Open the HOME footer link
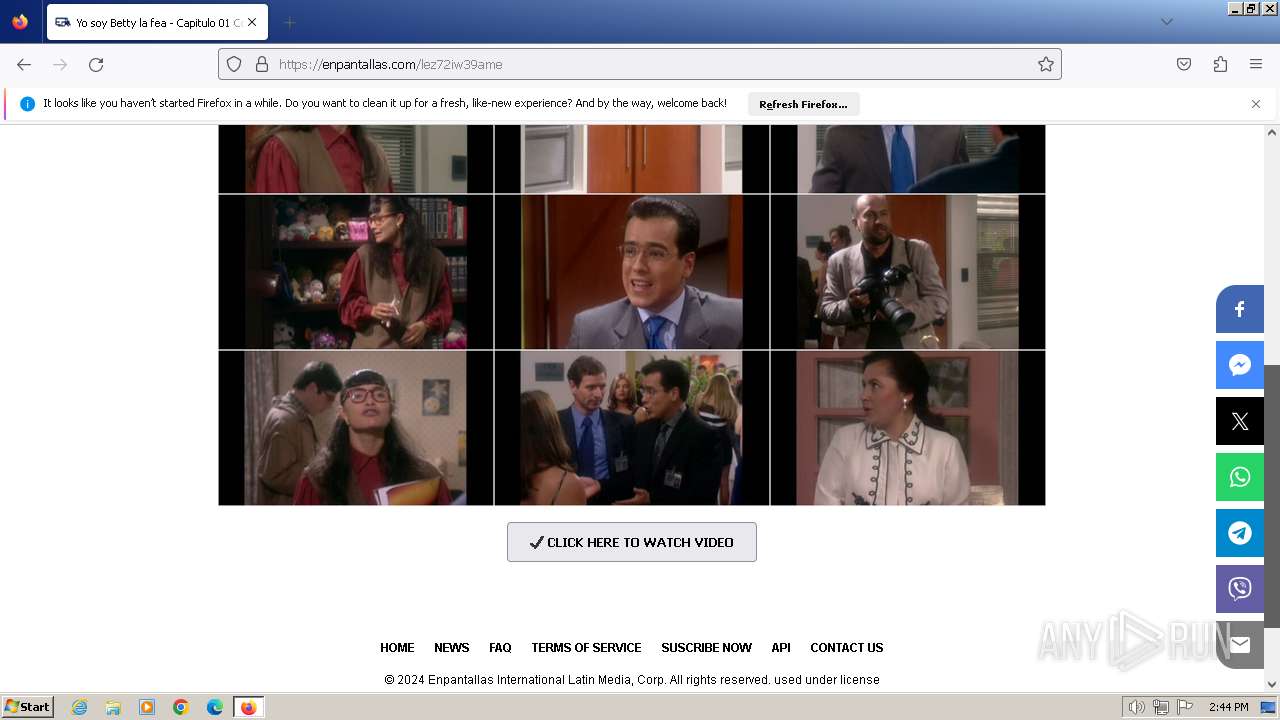The height and width of the screenshot is (720, 1280). click(x=397, y=648)
